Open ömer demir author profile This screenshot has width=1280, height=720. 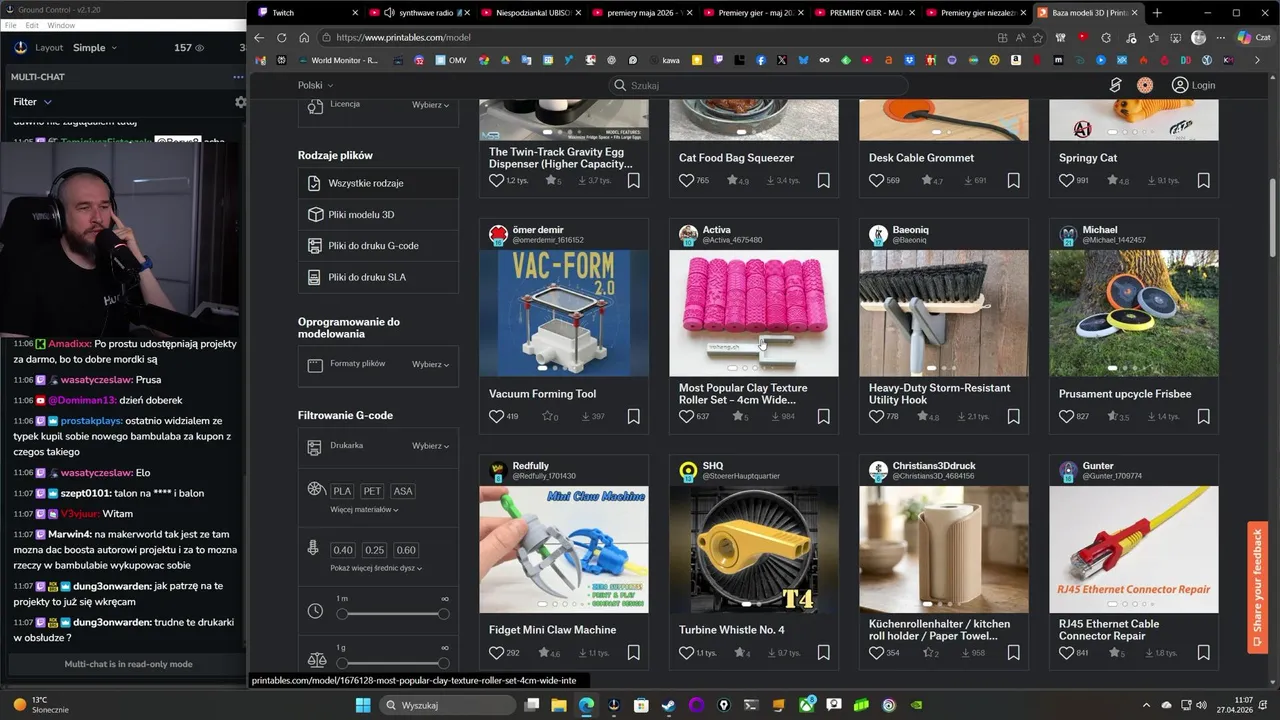[538, 230]
